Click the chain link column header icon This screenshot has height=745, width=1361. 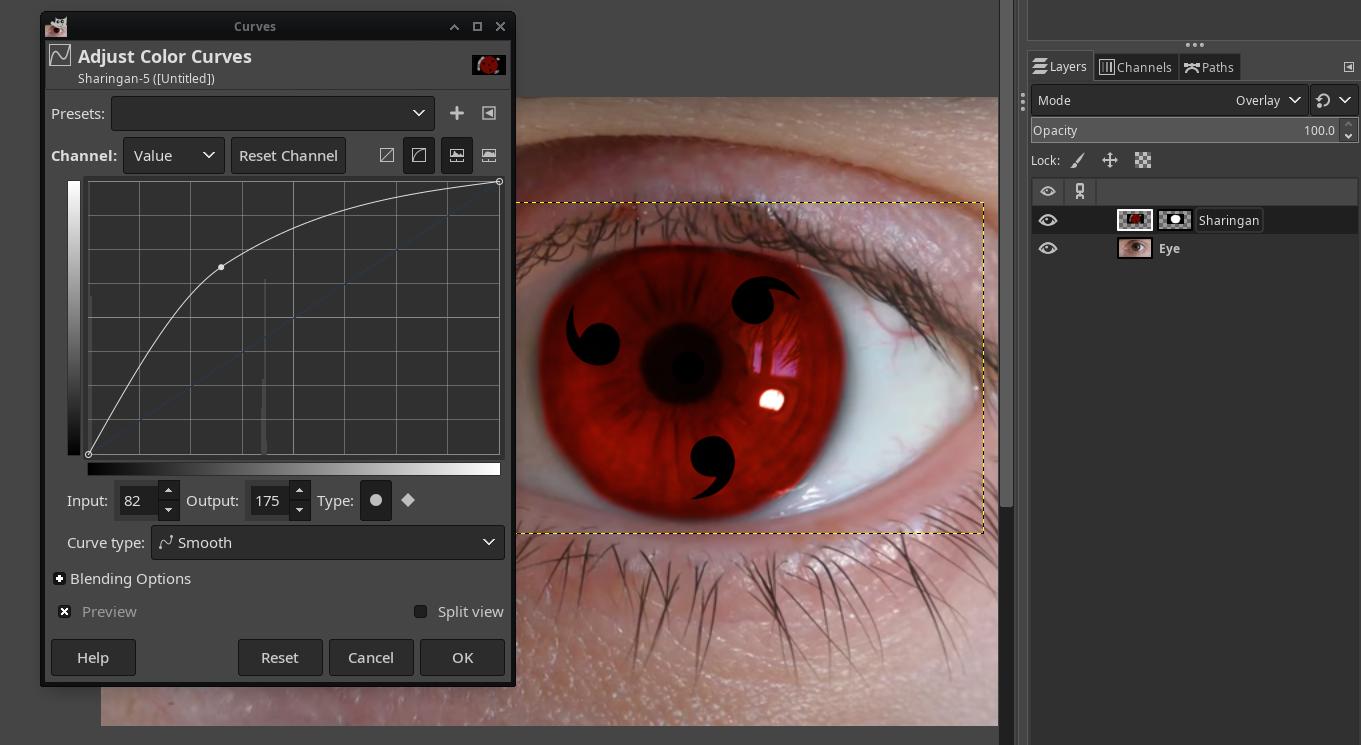1080,191
